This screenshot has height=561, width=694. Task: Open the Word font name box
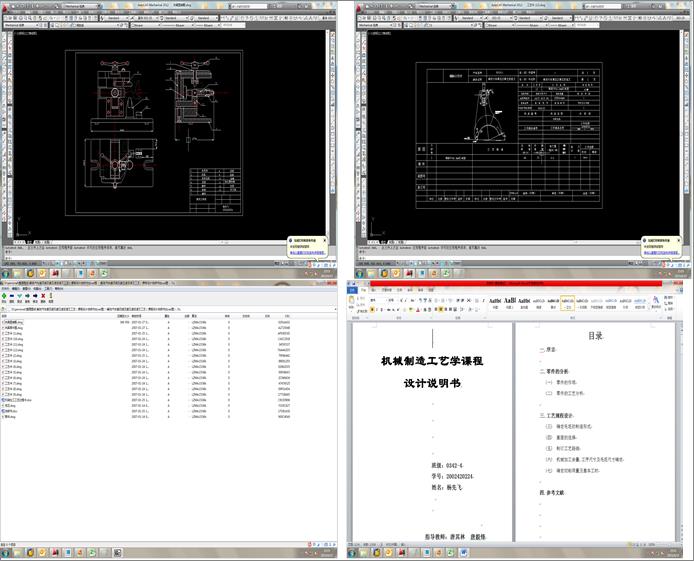point(378,300)
